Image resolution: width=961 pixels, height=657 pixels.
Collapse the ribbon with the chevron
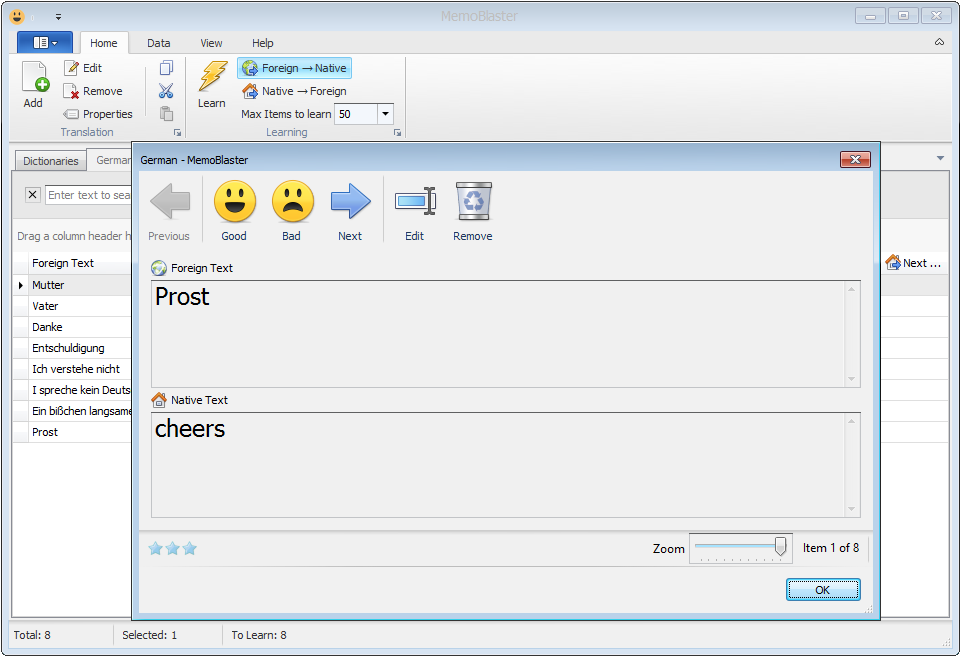coord(939,42)
